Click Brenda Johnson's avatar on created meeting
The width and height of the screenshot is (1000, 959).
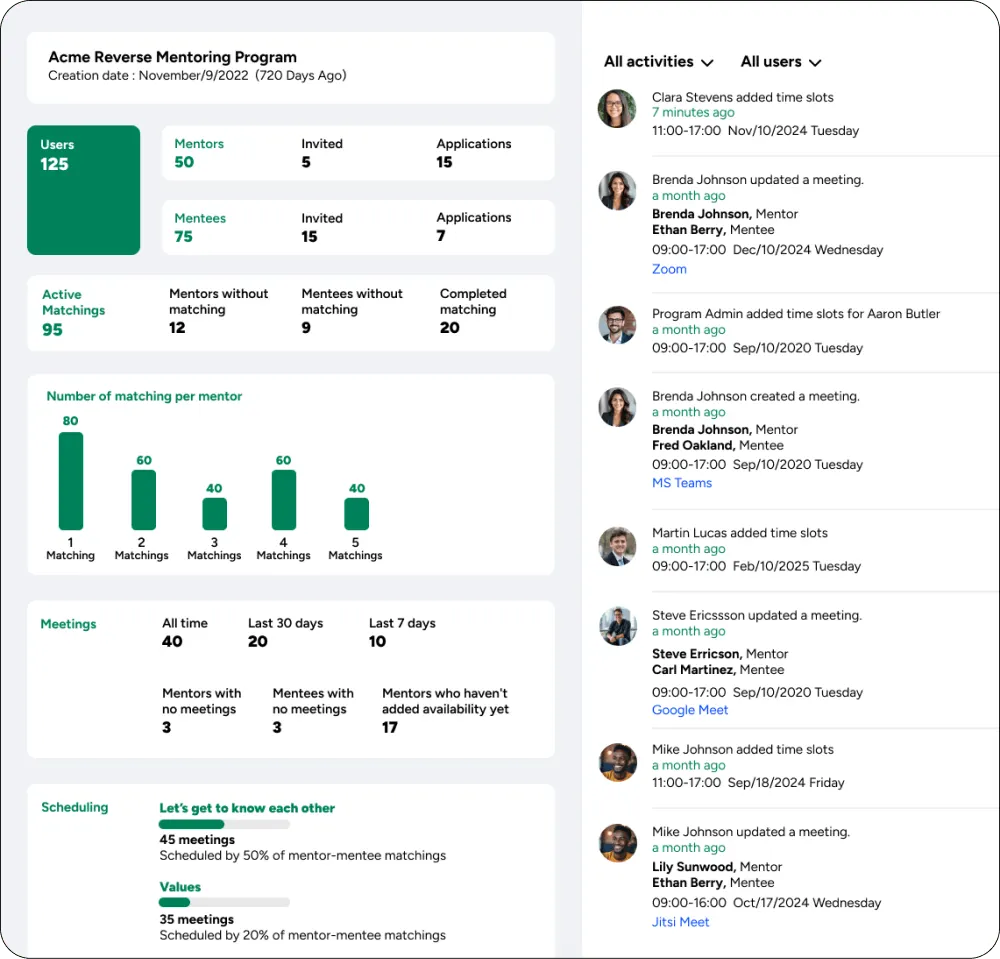617,407
